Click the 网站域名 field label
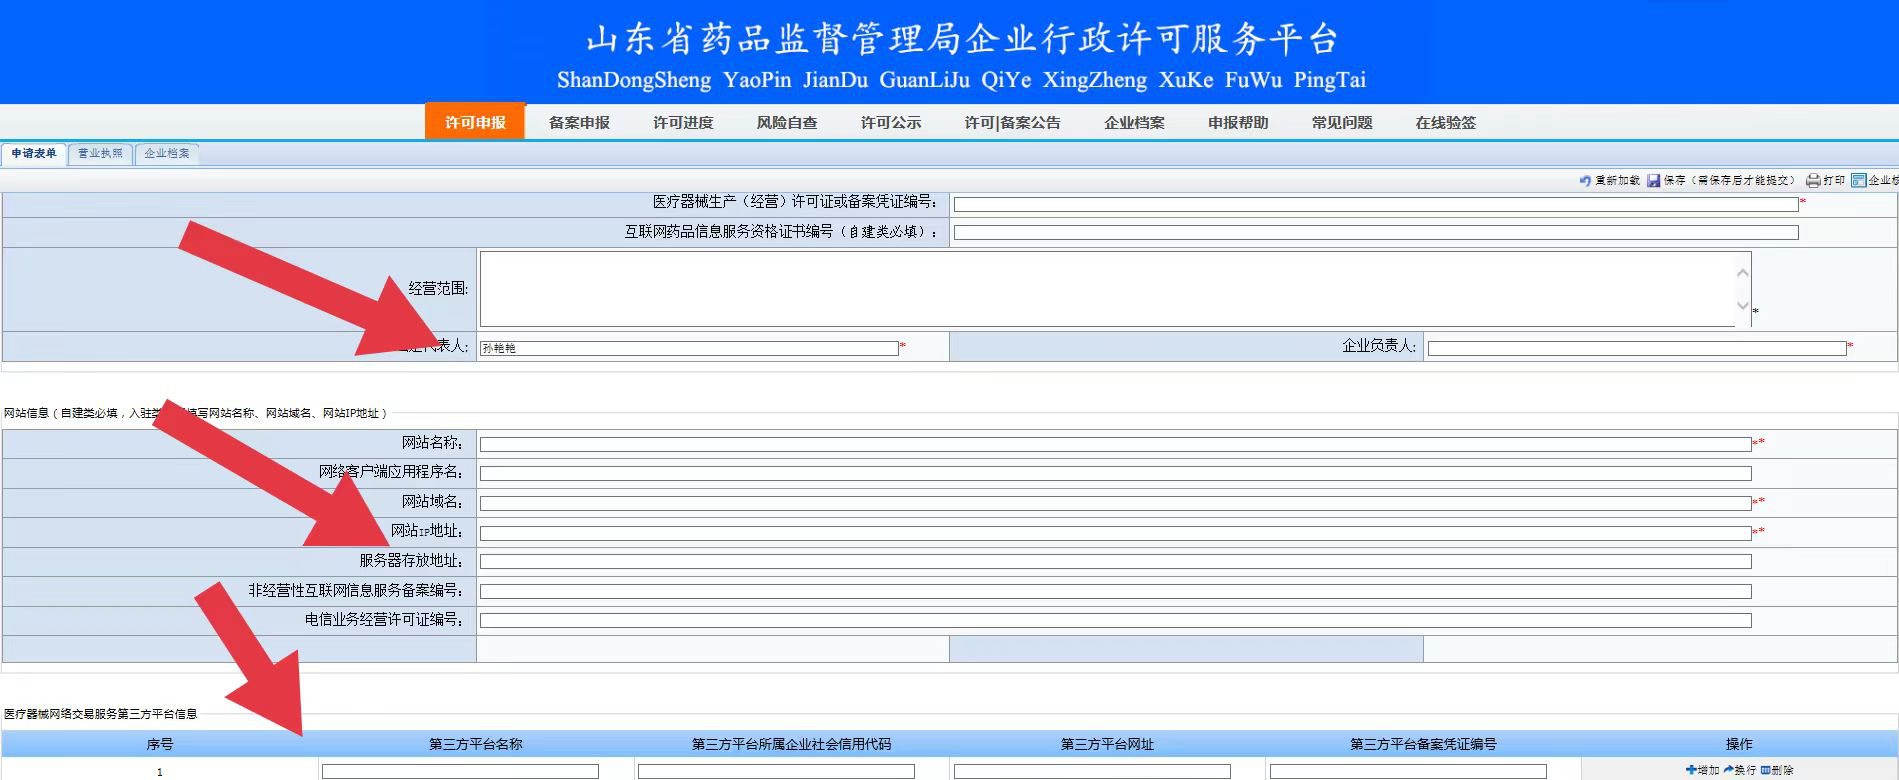This screenshot has height=780, width=1899. click(x=432, y=501)
